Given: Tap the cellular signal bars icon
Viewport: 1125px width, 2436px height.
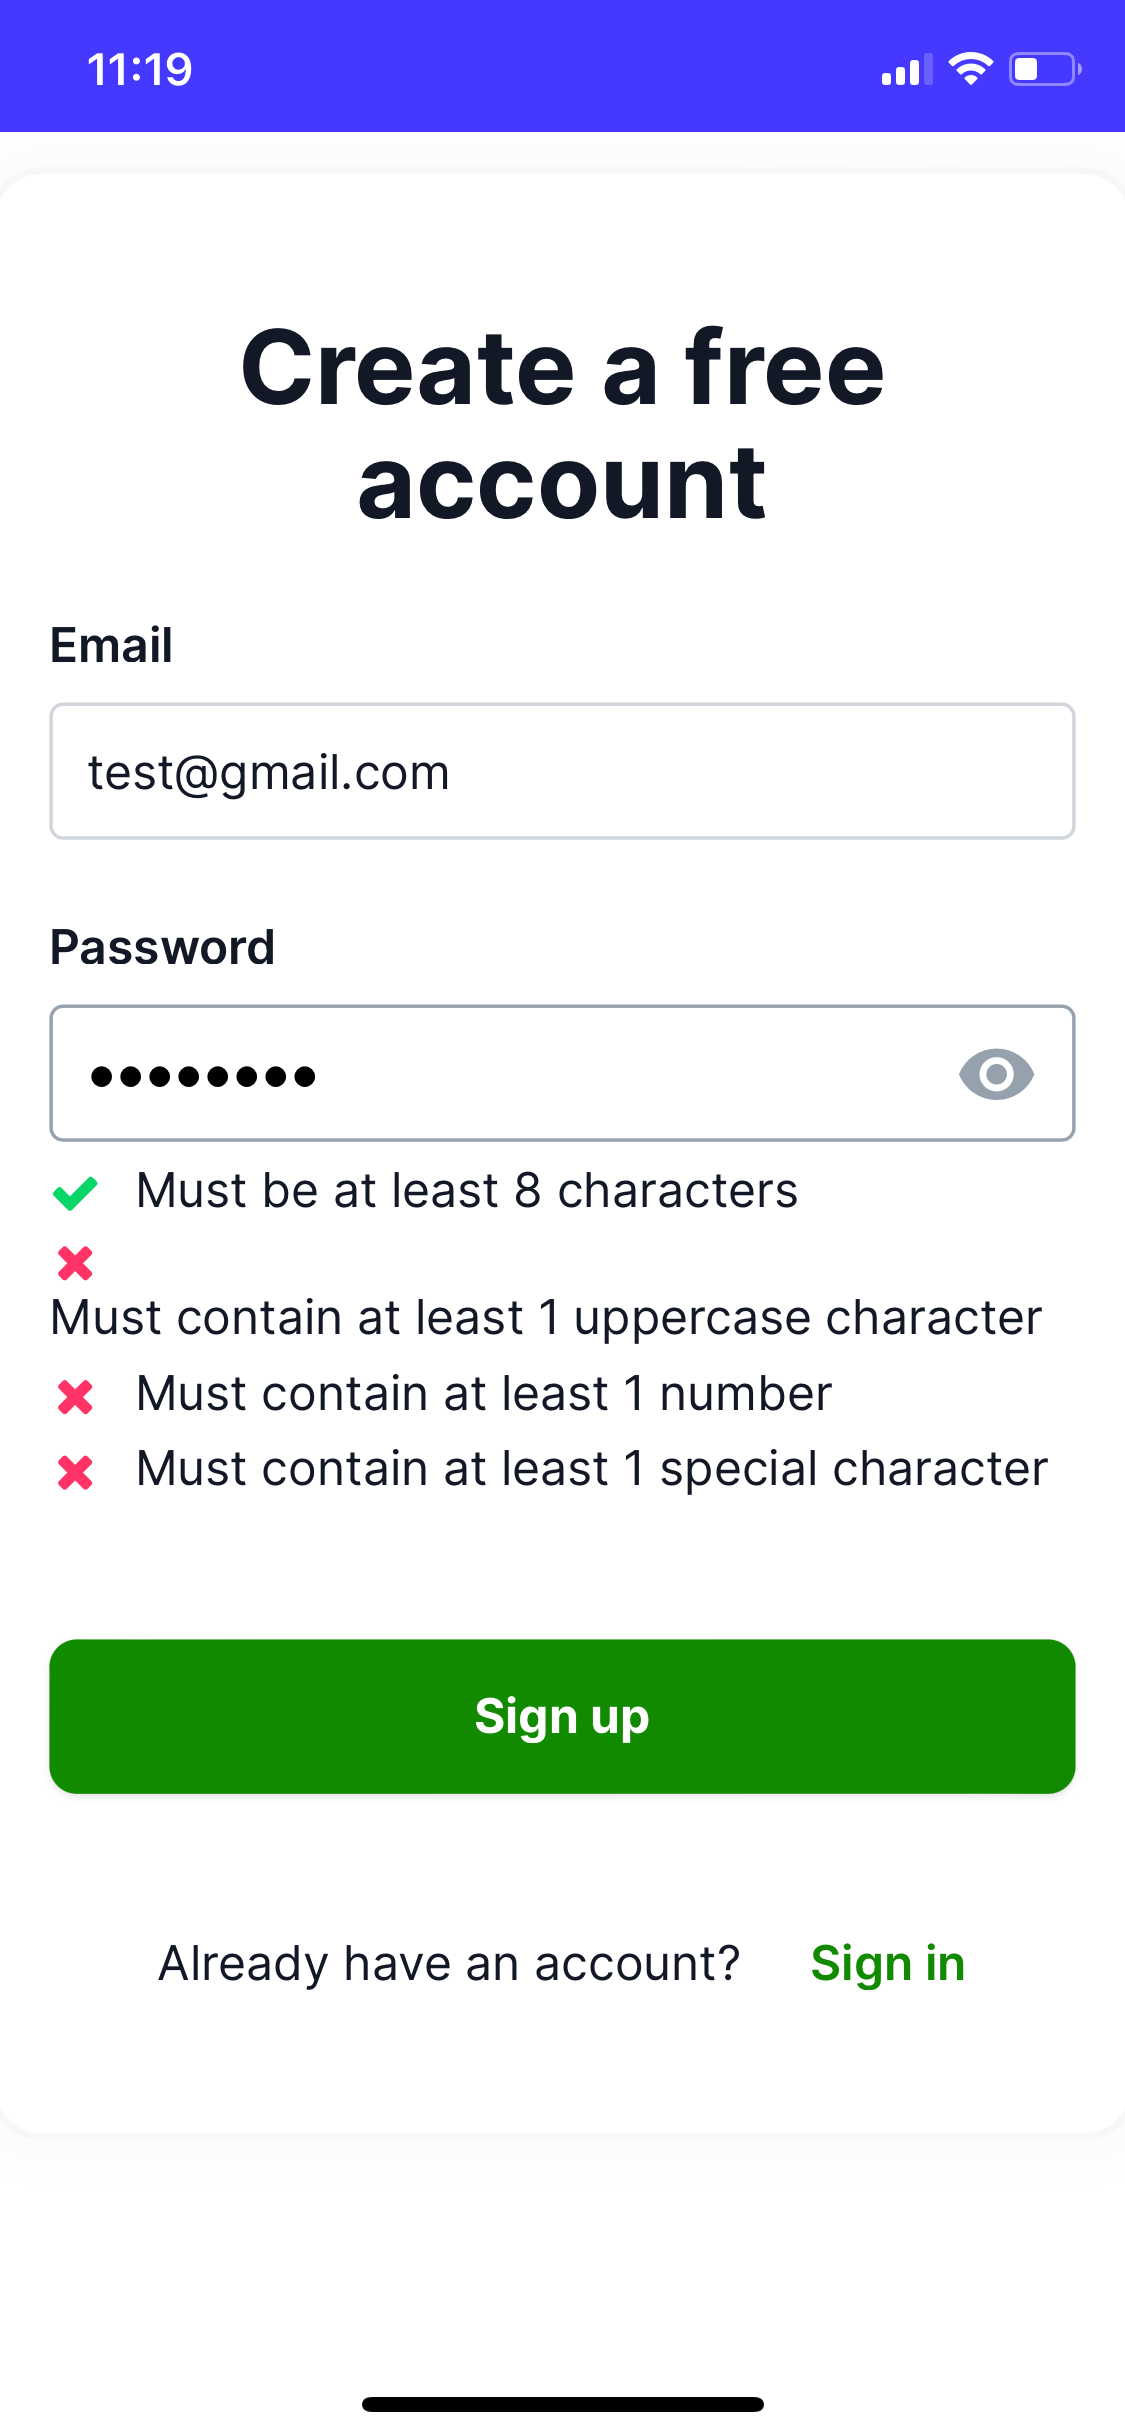Looking at the screenshot, I should click(x=906, y=70).
